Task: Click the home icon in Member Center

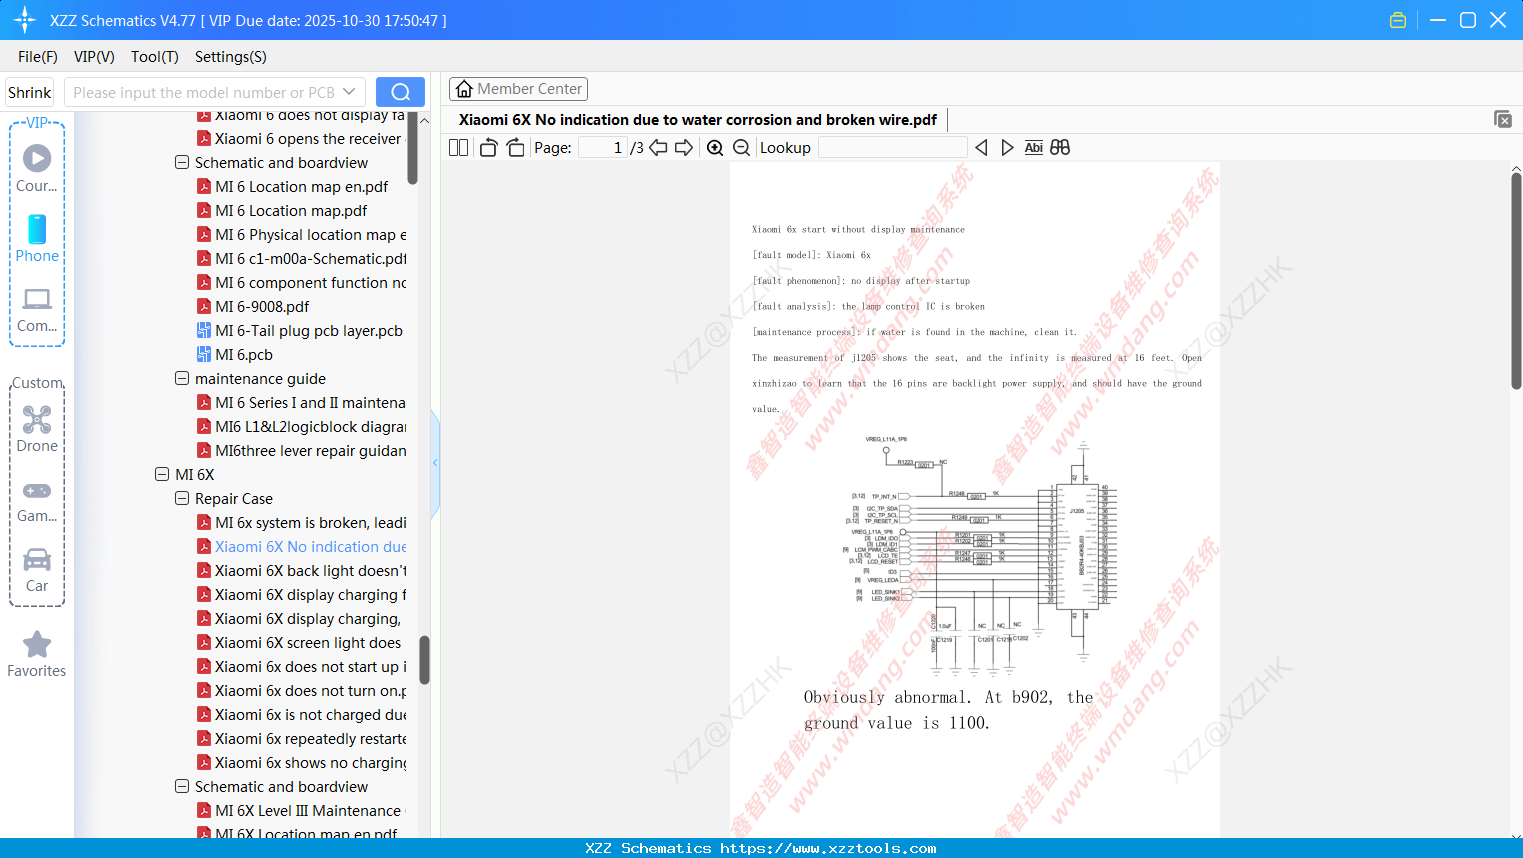Action: point(464,89)
